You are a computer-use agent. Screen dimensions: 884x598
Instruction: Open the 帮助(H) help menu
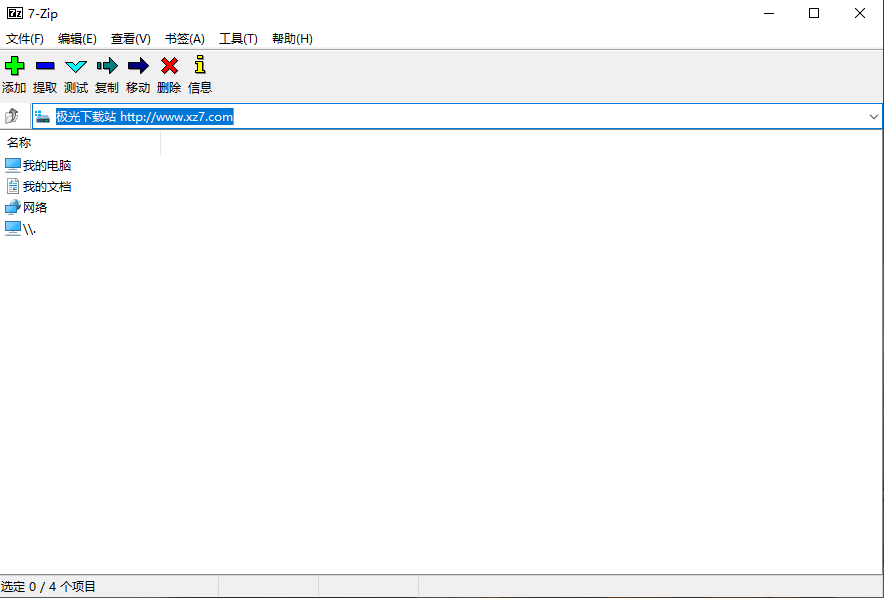tap(292, 39)
